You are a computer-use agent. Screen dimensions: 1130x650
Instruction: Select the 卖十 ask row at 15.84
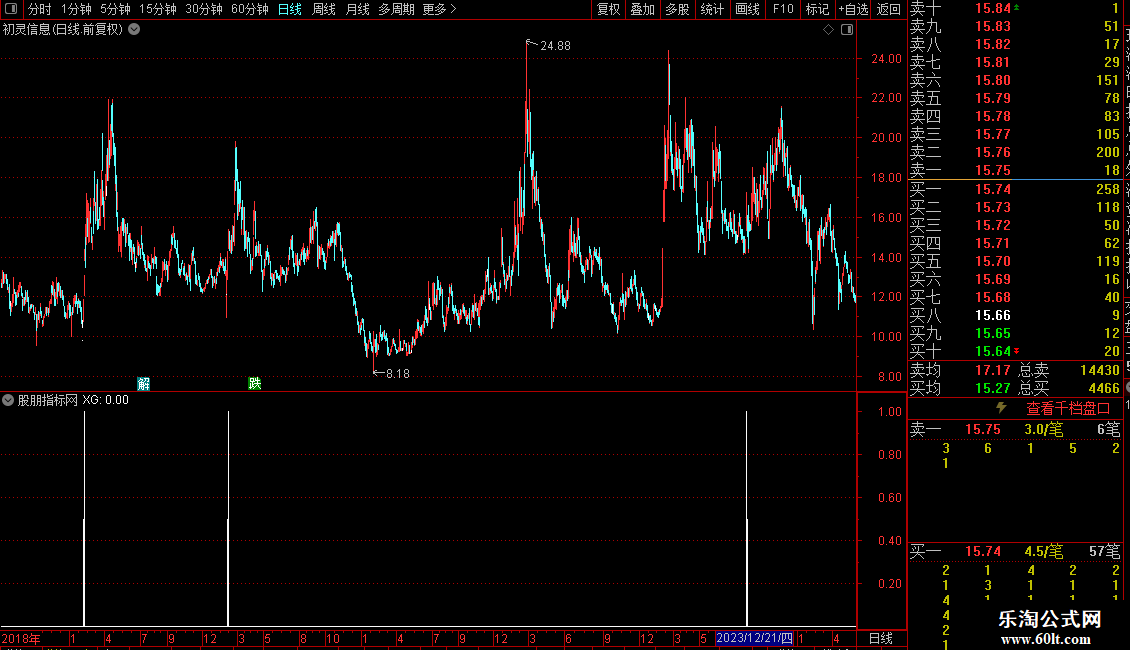coord(1015,8)
